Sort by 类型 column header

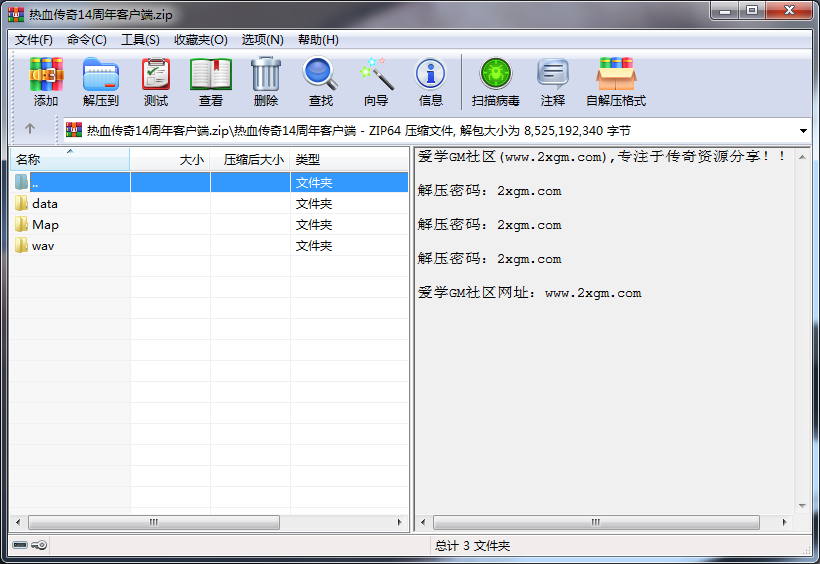coord(349,160)
